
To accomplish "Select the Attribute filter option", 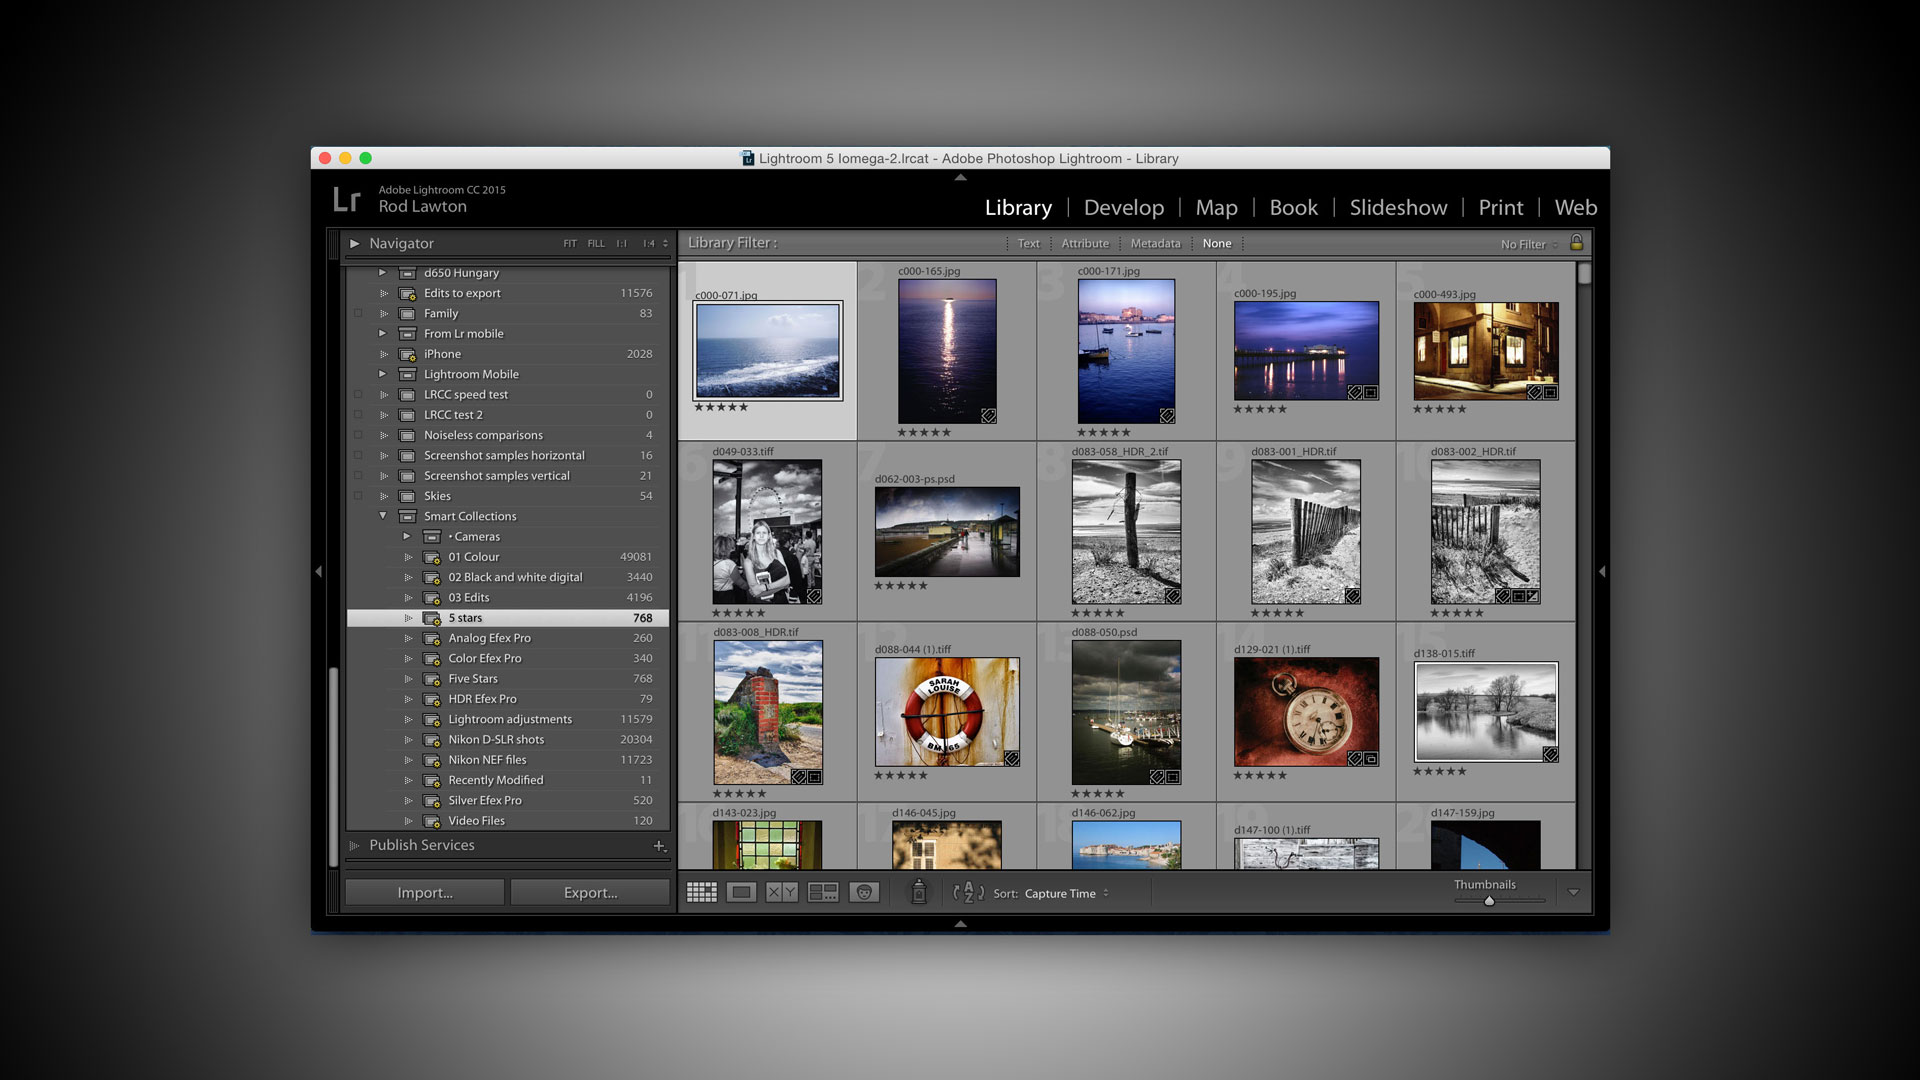I will pos(1084,243).
